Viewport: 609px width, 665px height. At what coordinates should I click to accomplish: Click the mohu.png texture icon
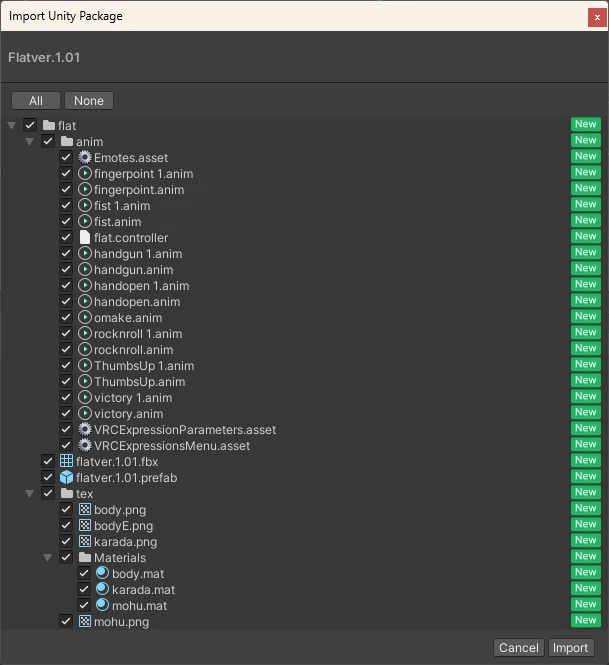(x=85, y=621)
